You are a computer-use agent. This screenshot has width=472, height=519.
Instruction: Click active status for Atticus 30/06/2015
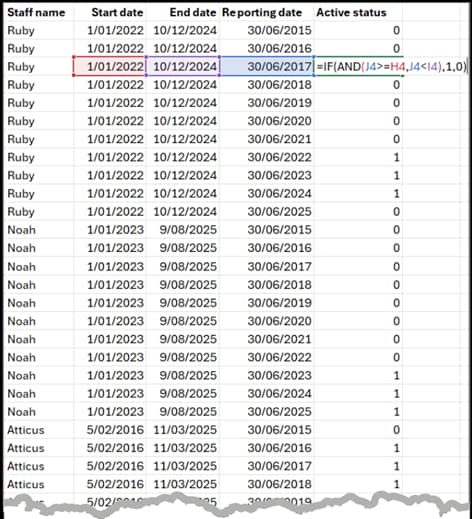(358, 430)
